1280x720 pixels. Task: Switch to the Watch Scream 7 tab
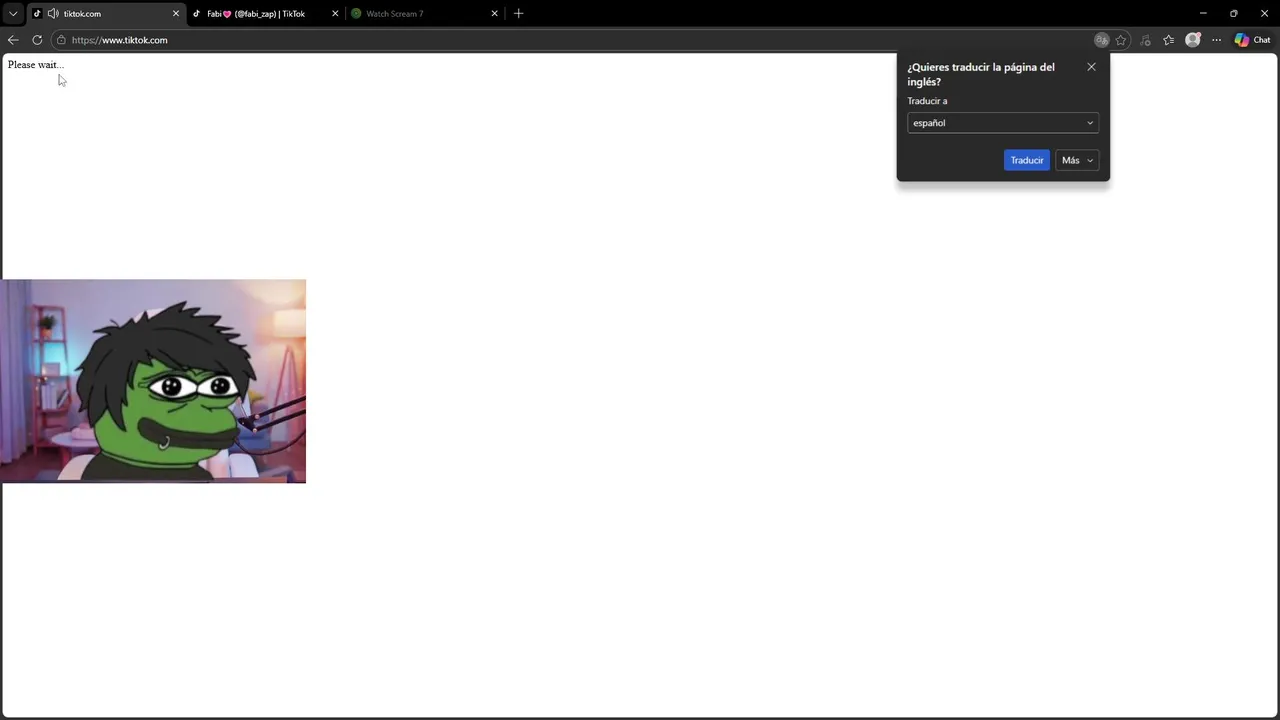(424, 14)
